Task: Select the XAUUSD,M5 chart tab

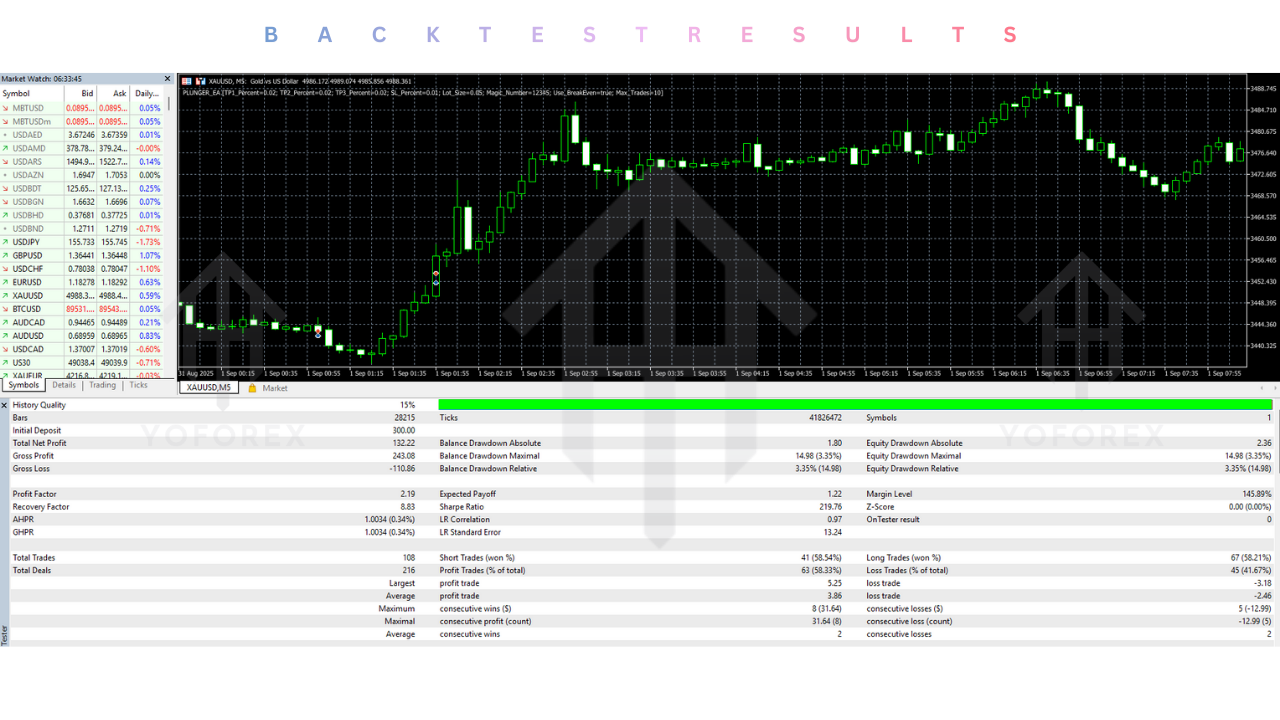Action: 209,388
